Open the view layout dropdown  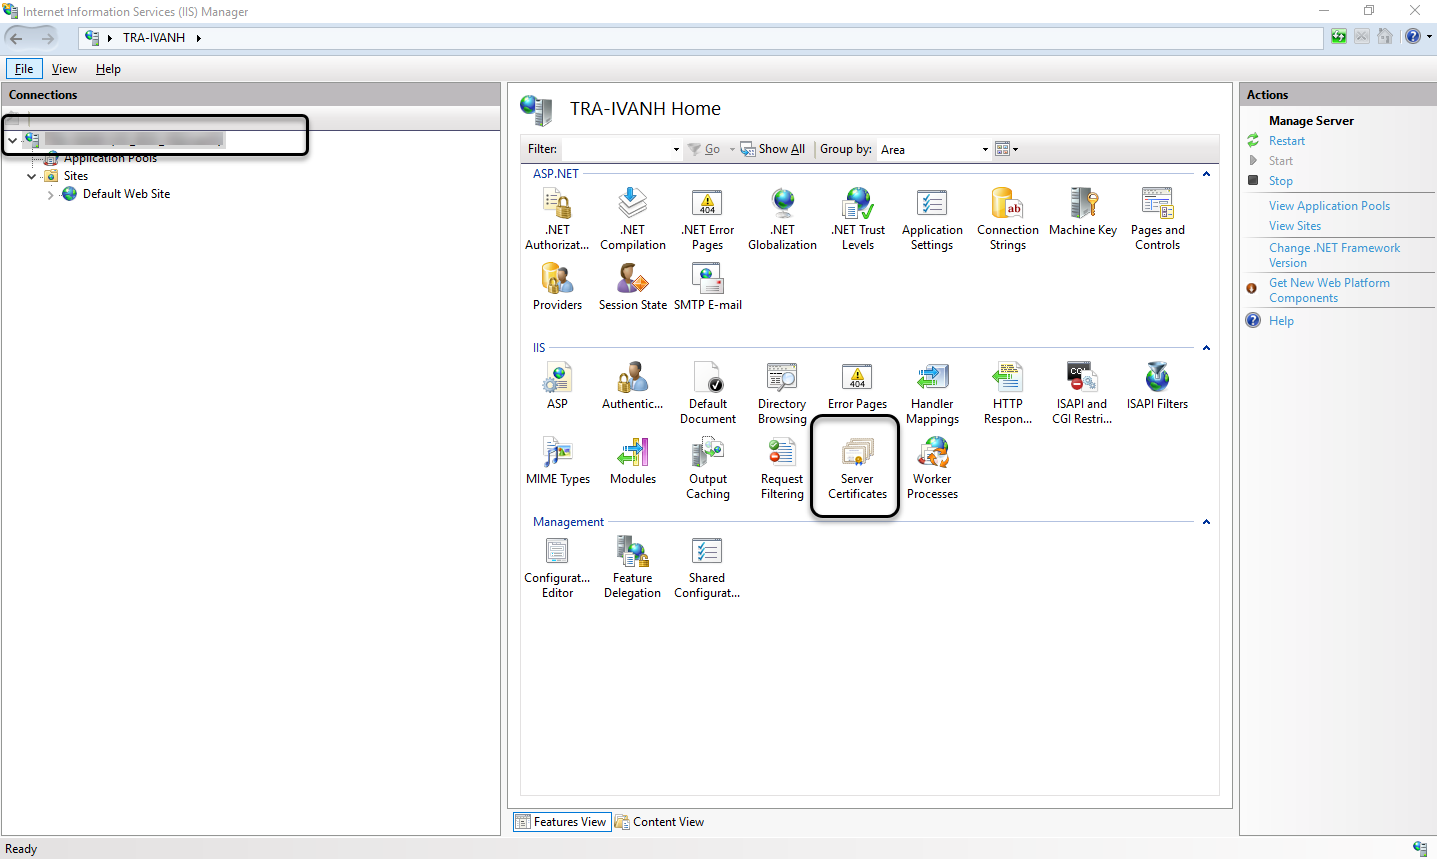[1006, 149]
